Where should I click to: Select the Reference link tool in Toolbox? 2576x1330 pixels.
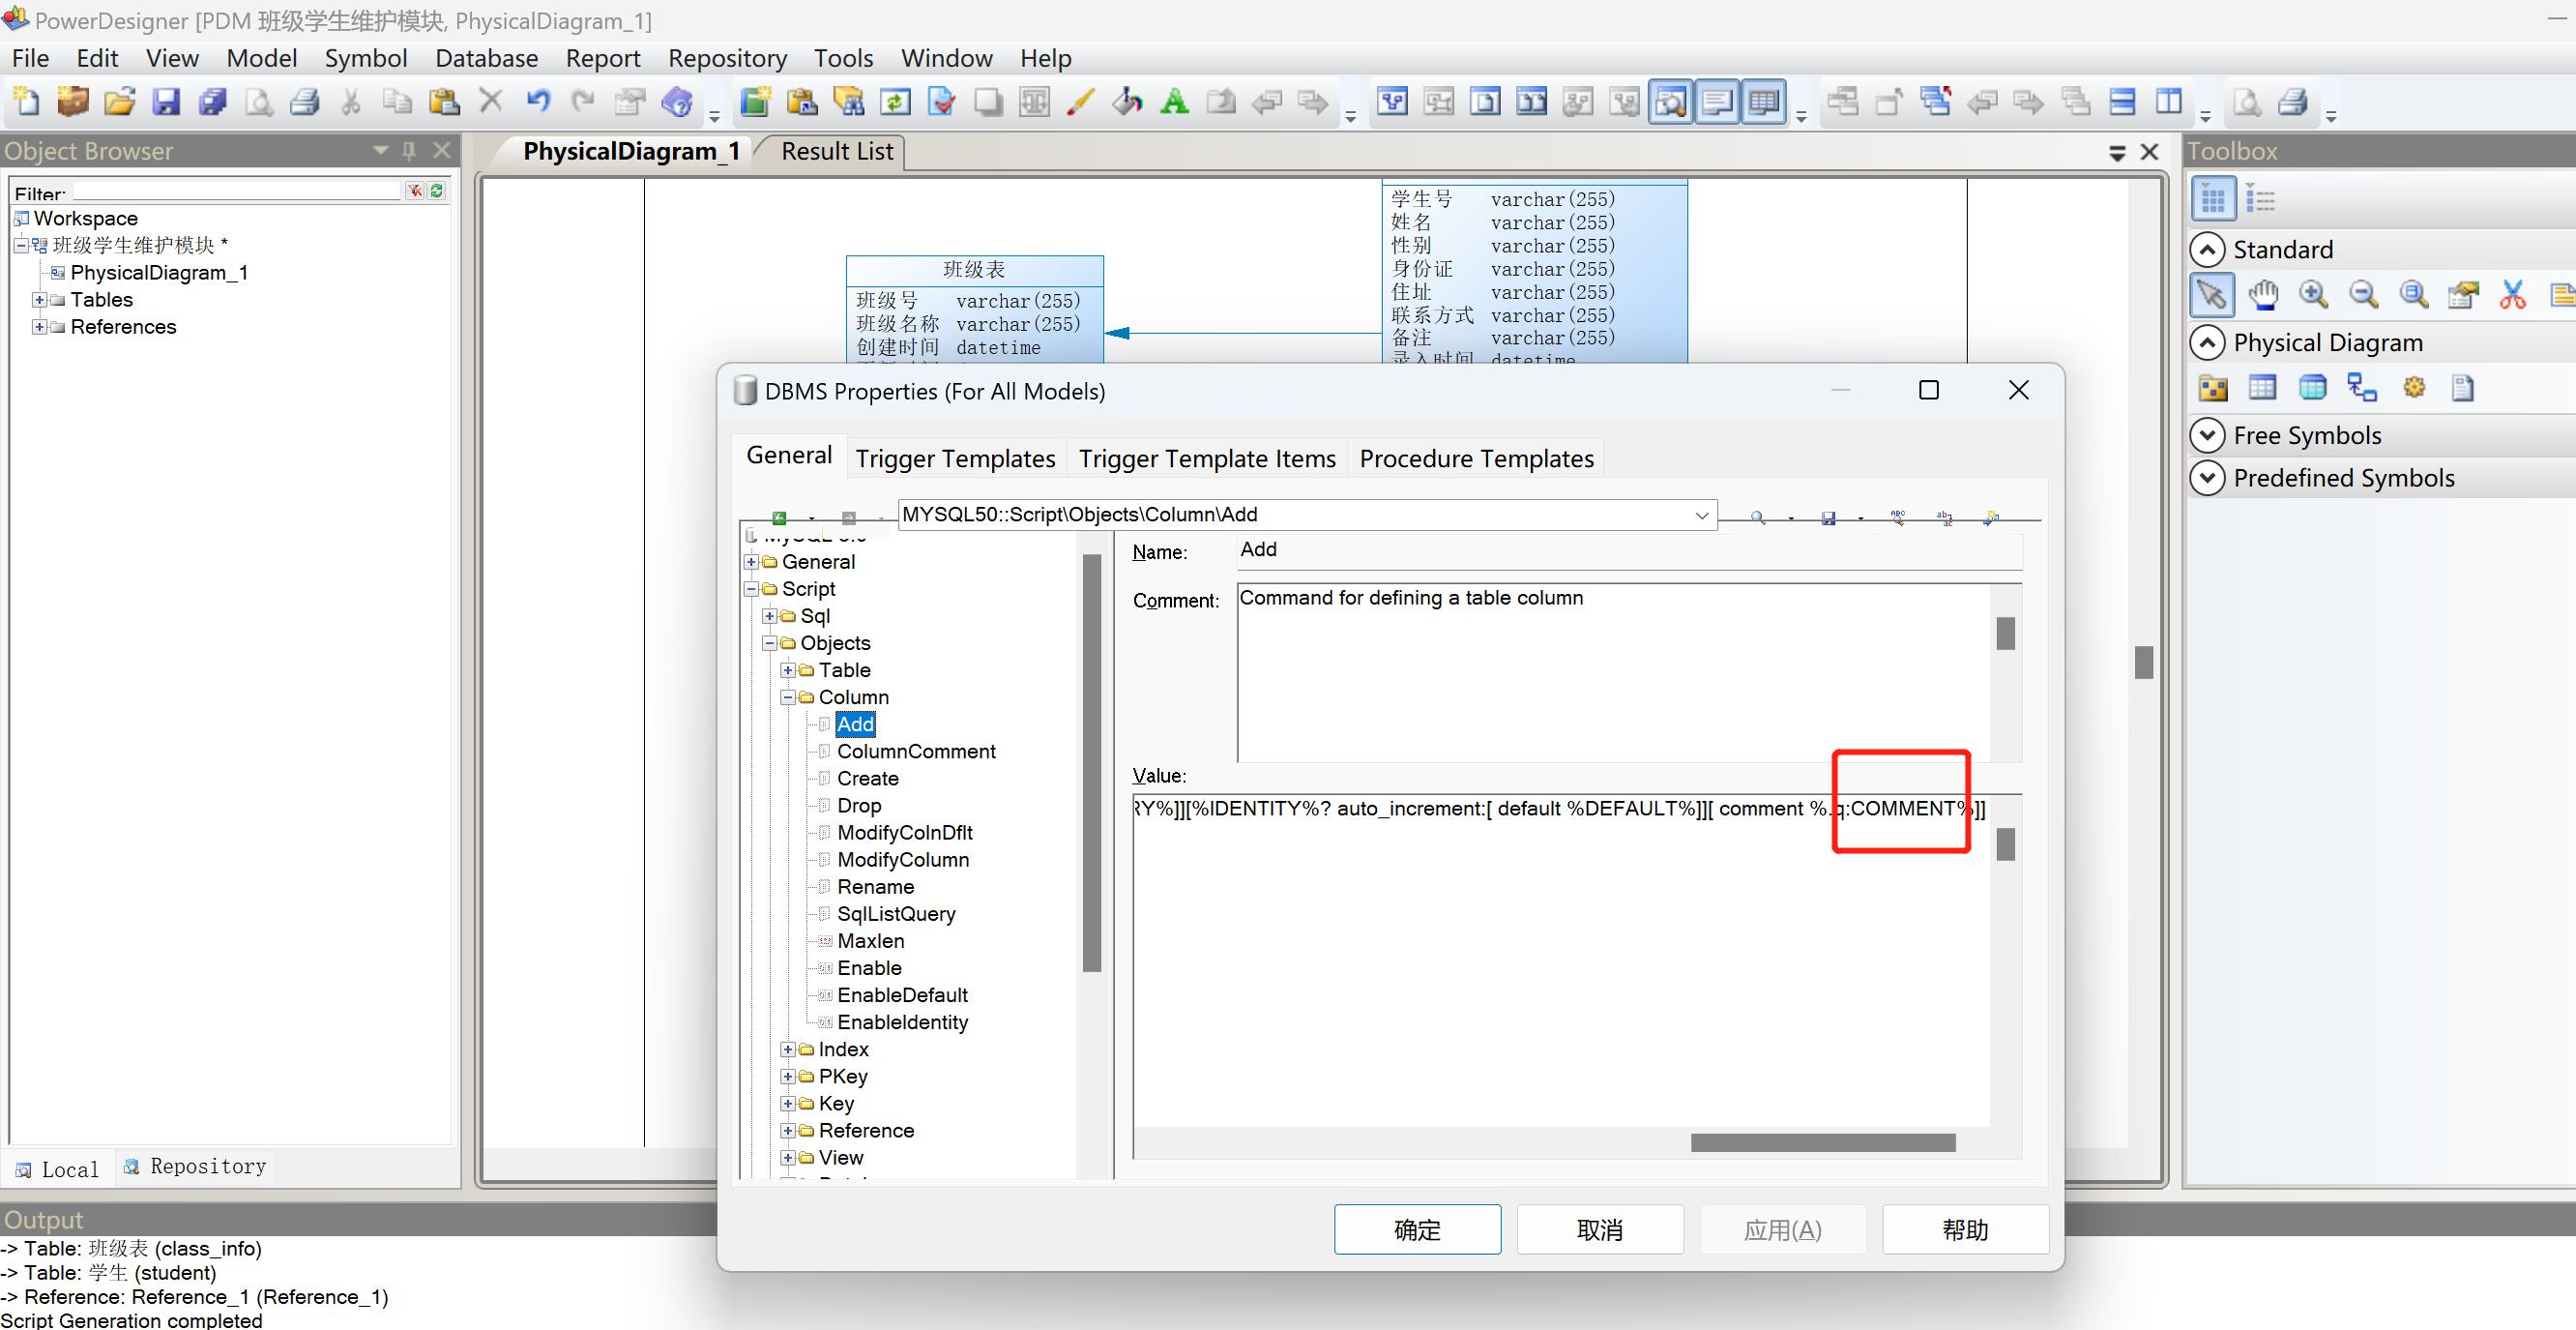click(2361, 388)
